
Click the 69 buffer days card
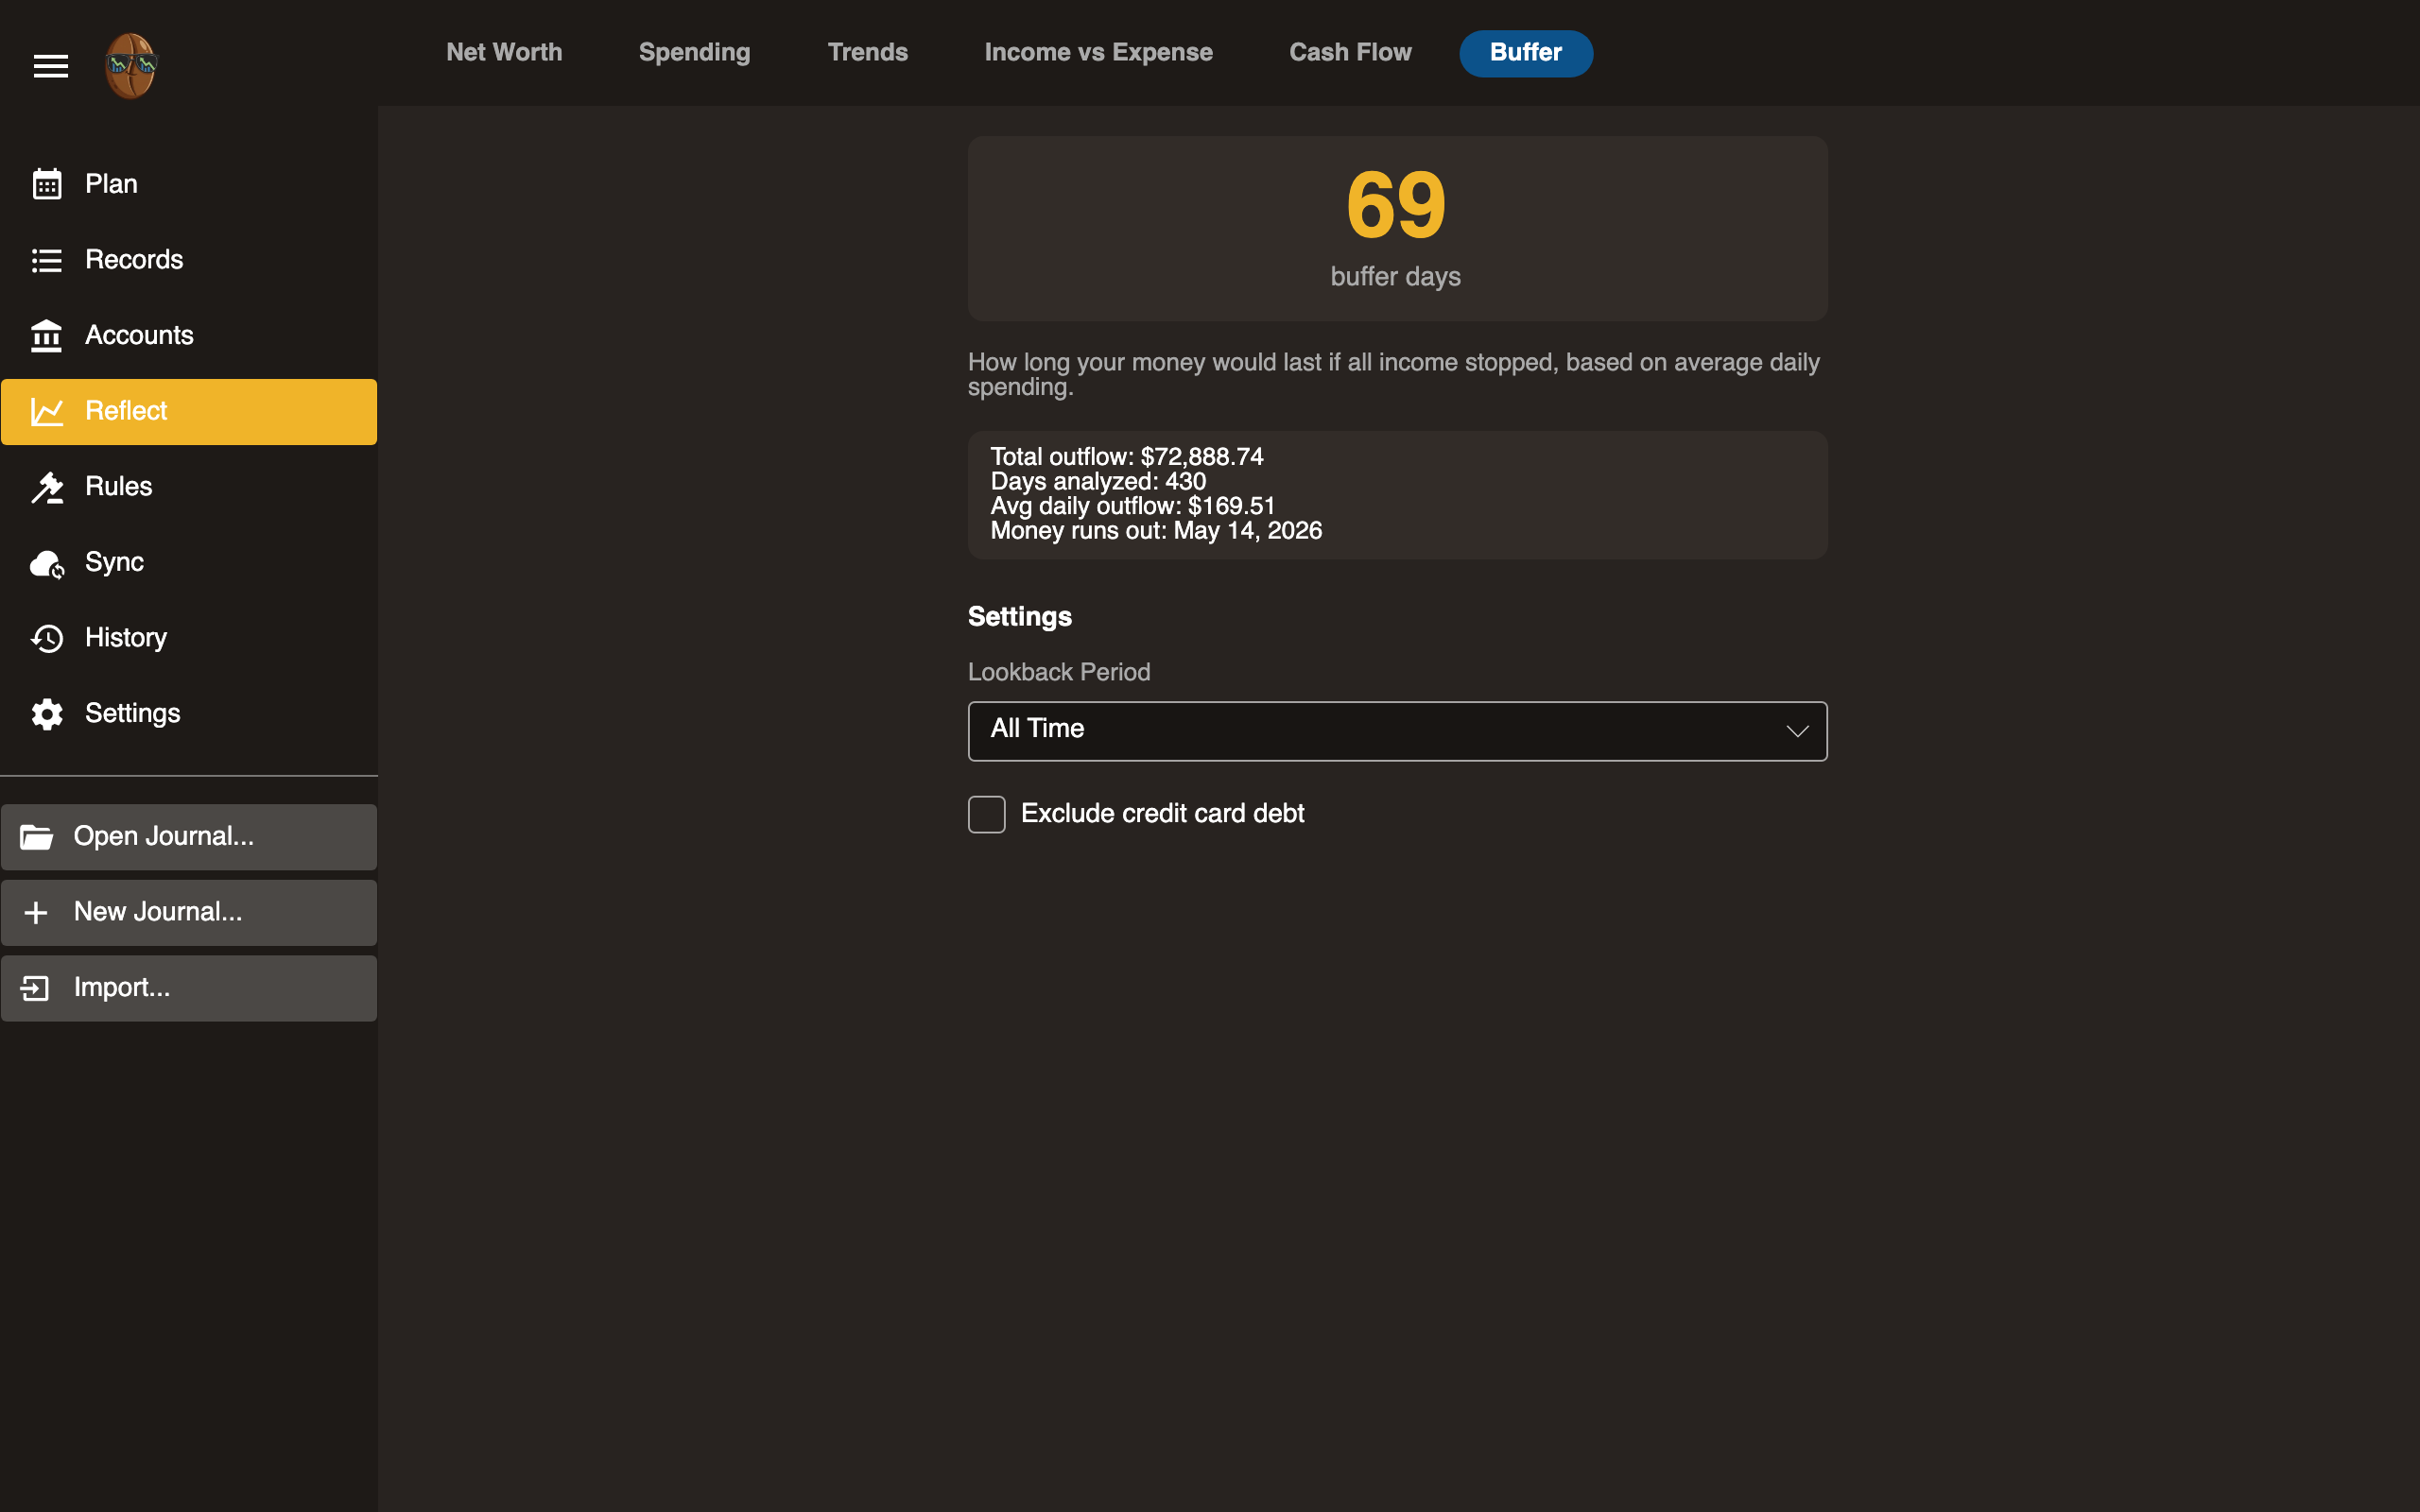coord(1396,228)
